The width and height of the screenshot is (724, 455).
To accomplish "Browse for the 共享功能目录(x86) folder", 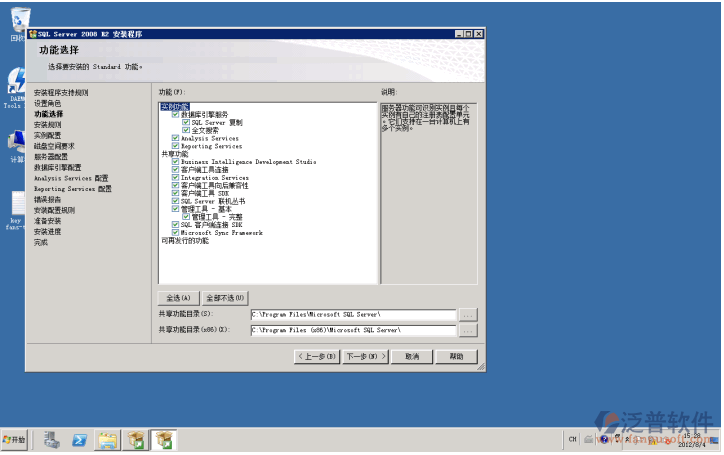I will (x=468, y=329).
